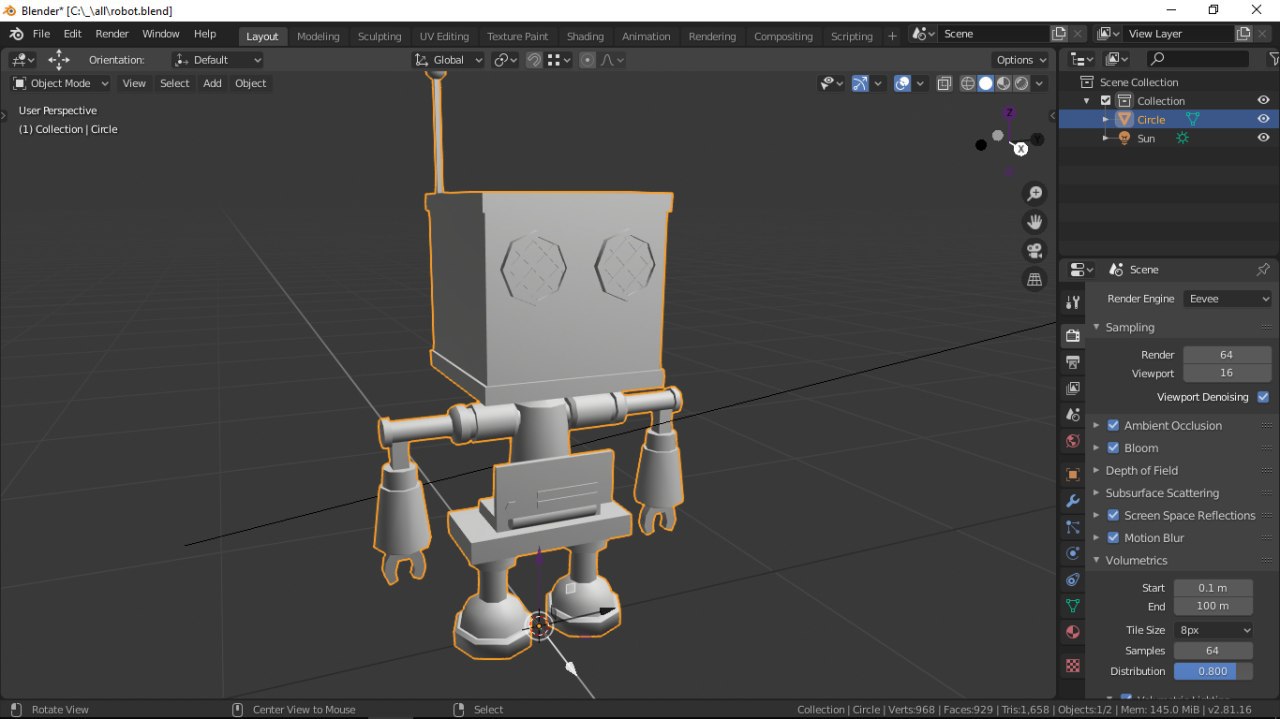Image resolution: width=1280 pixels, height=719 pixels.
Task: Toggle snapping magnet icon
Action: coord(534,60)
